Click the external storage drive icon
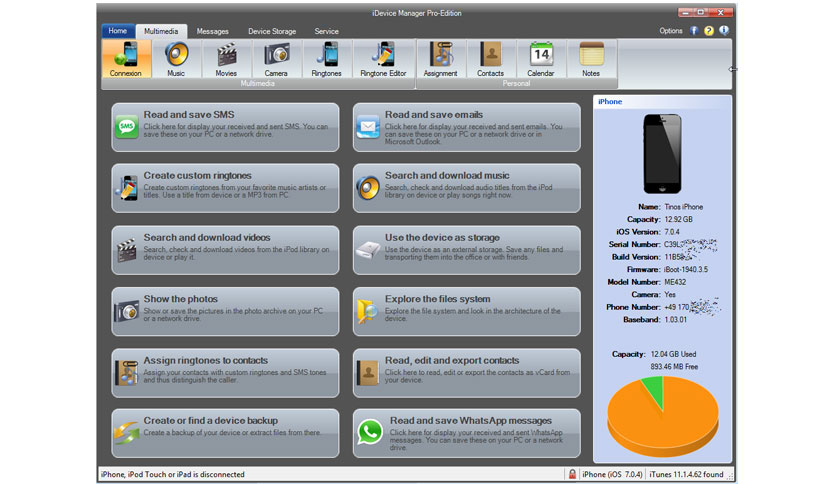The height and width of the screenshot is (484, 836). [x=368, y=249]
